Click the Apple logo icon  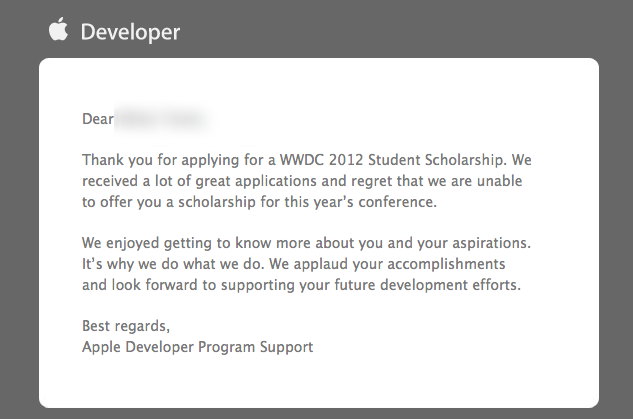click(x=58, y=29)
